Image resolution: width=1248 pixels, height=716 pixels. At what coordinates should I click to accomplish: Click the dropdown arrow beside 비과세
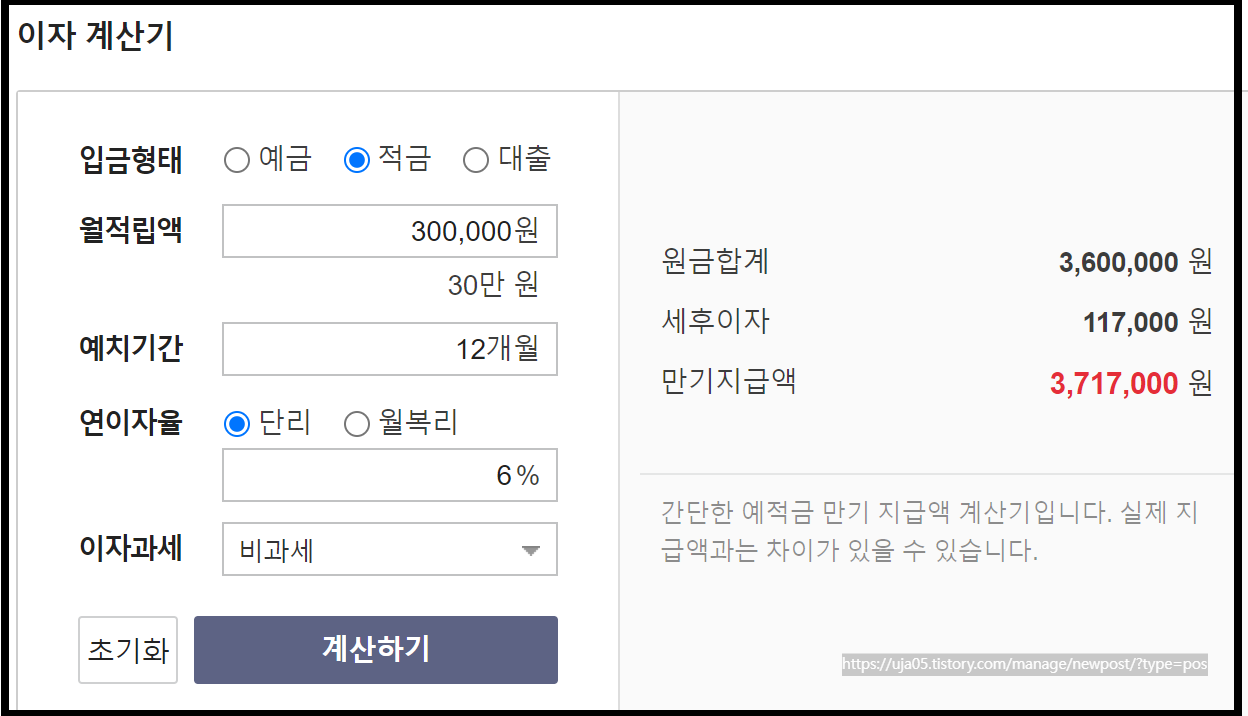tap(533, 549)
